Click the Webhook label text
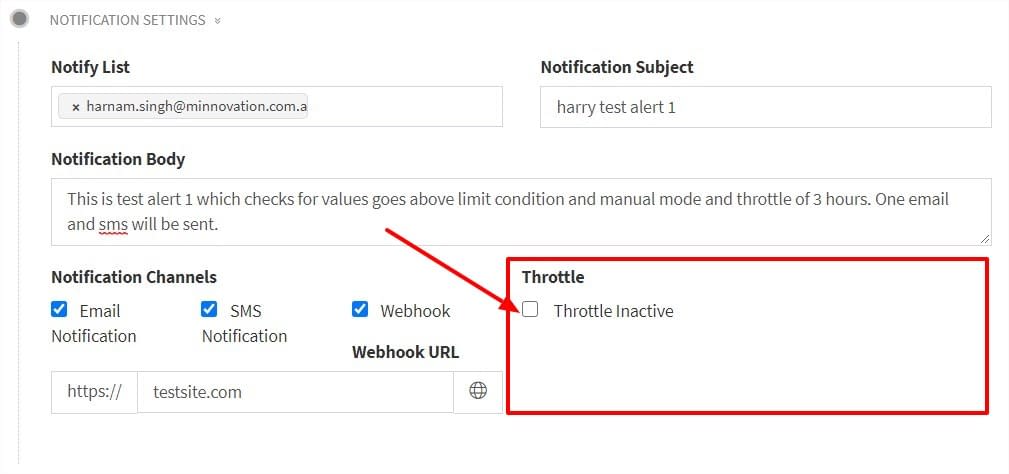Image resolution: width=1009 pixels, height=474 pixels. click(415, 311)
